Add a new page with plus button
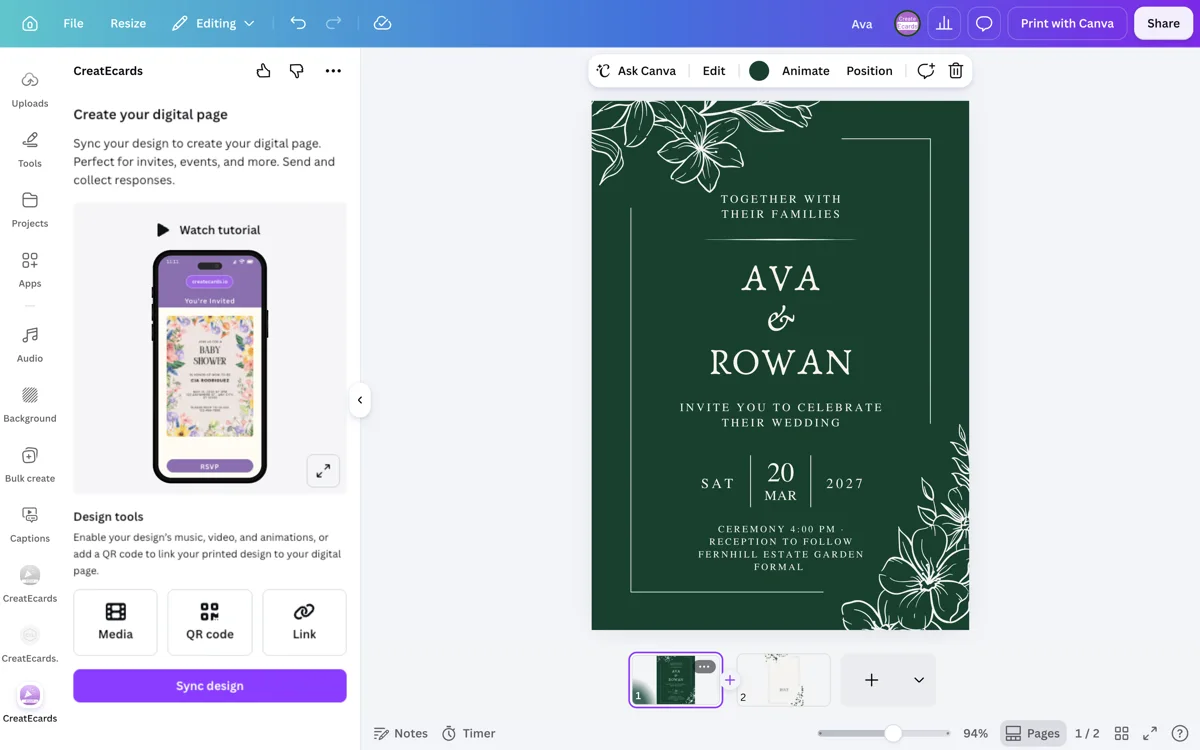 (x=872, y=680)
